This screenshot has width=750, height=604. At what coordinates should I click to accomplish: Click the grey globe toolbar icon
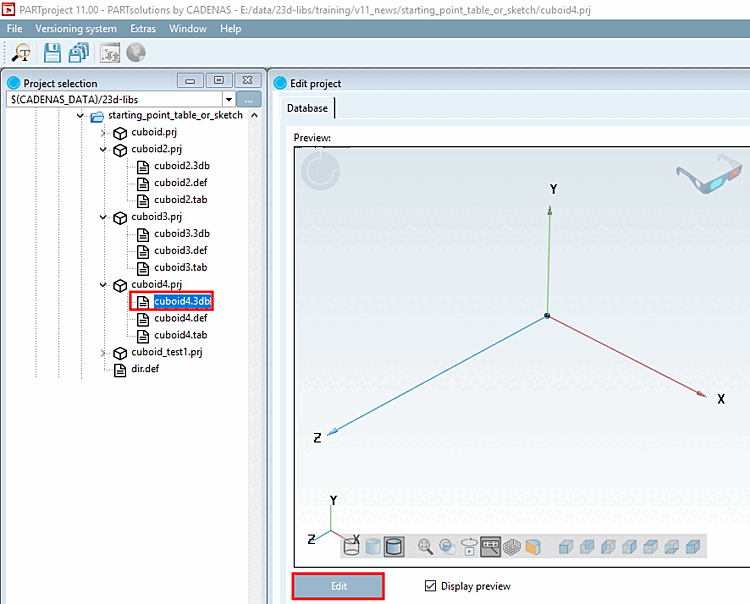pos(136,53)
